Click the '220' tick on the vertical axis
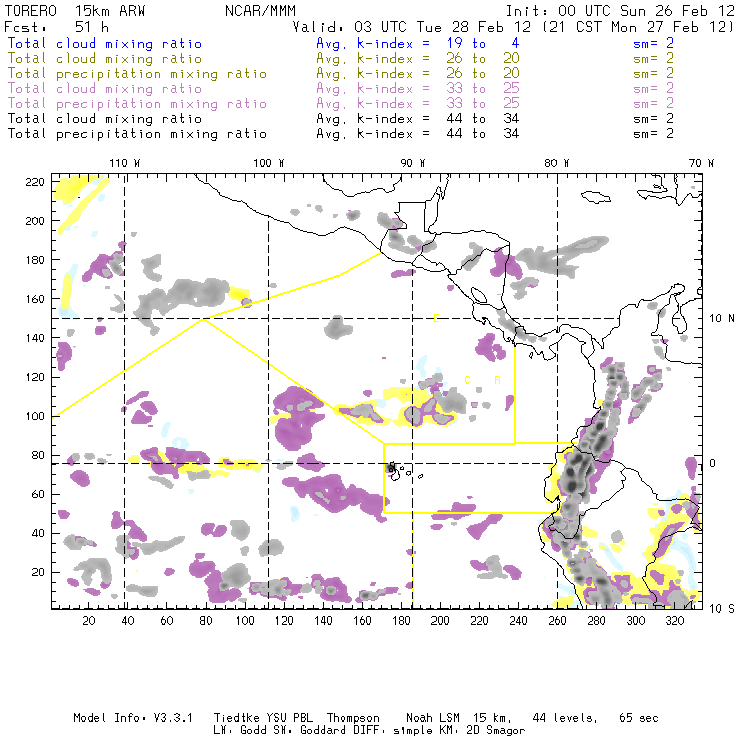The height and width of the screenshot is (740, 740). 35,182
